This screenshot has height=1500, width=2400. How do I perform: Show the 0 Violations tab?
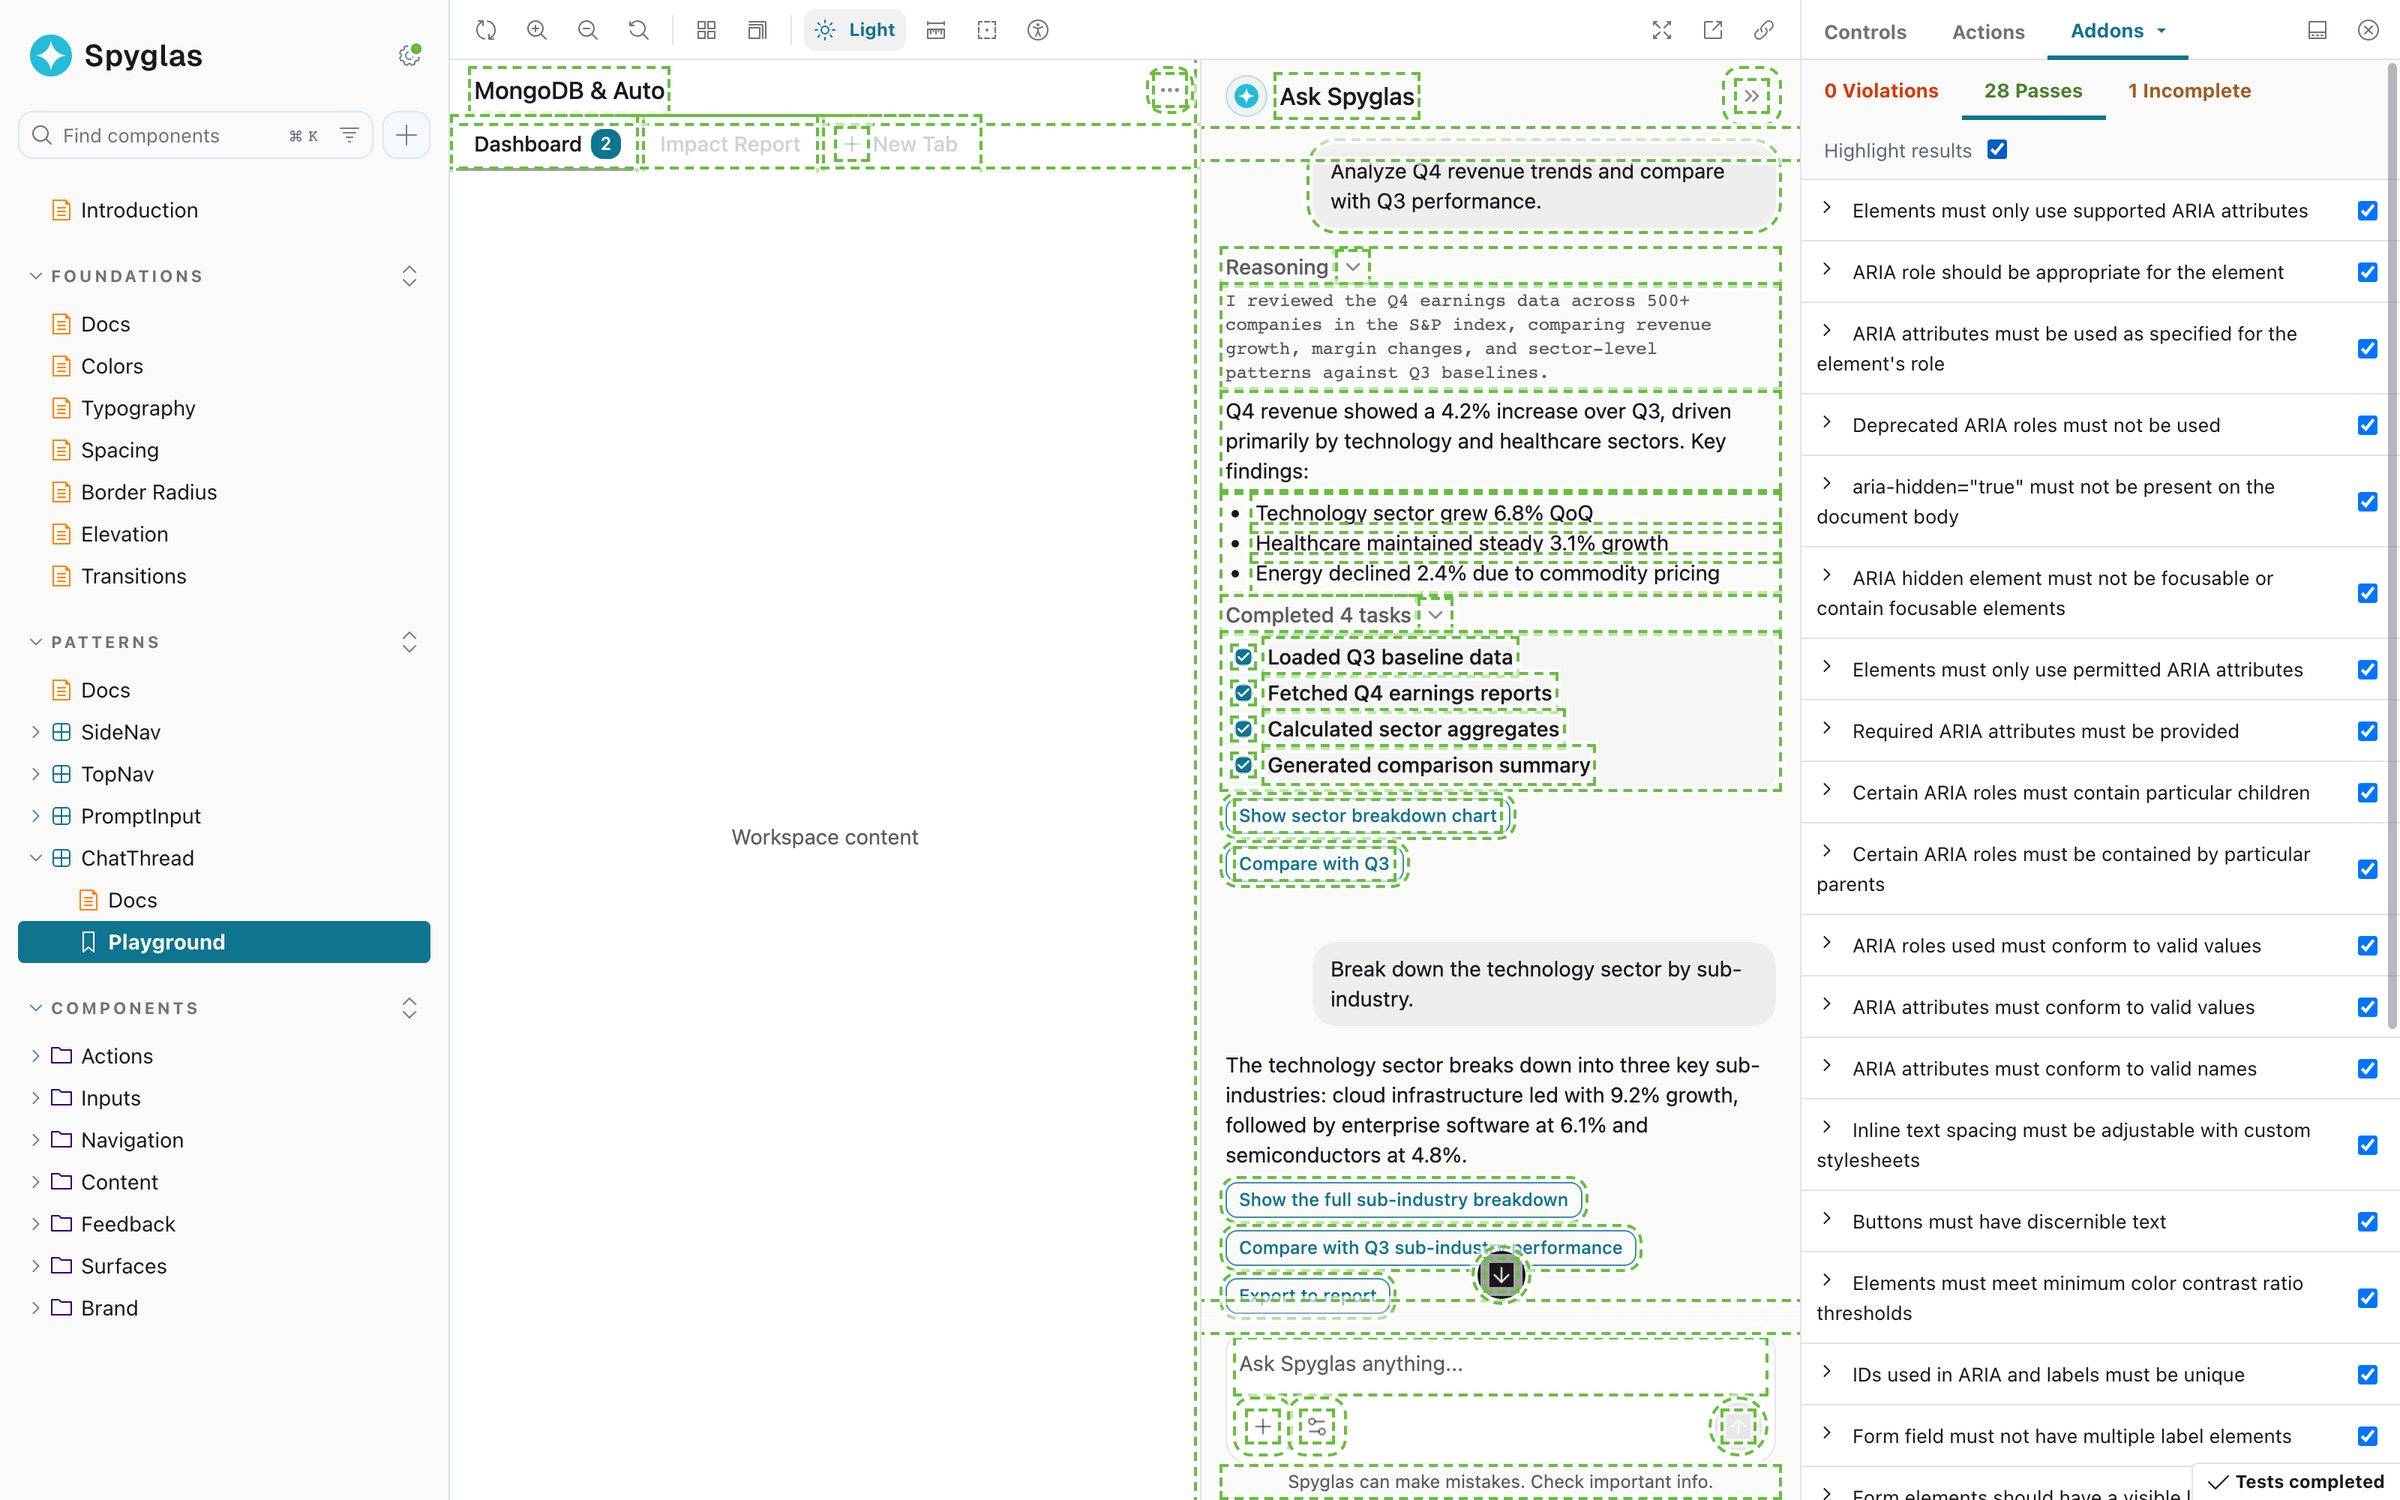(x=1881, y=91)
